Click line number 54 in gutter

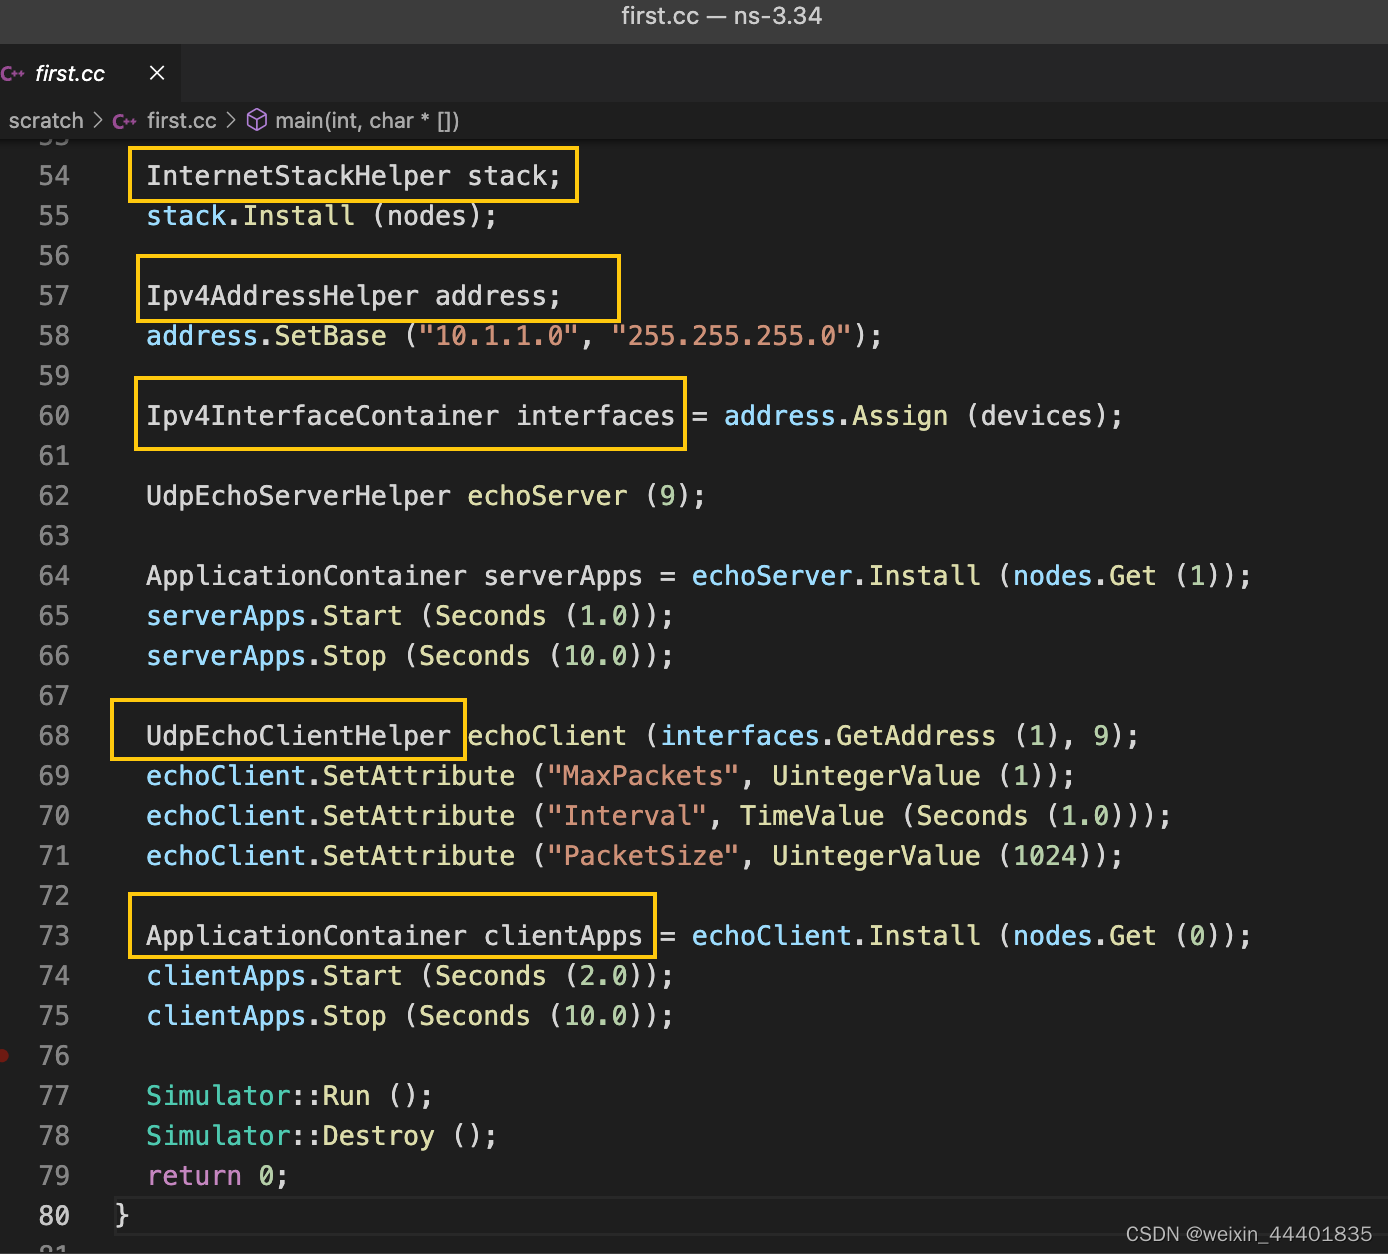pos(54,176)
